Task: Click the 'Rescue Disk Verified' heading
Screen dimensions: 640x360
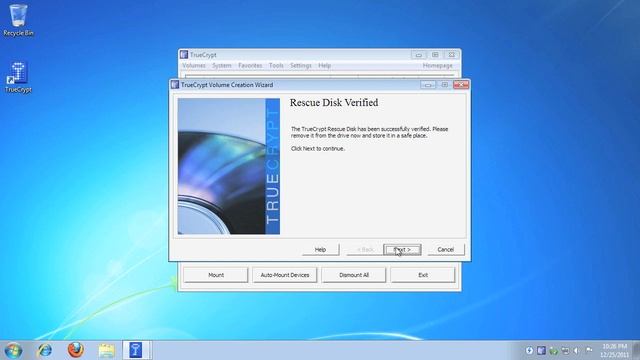Action: pos(334,102)
